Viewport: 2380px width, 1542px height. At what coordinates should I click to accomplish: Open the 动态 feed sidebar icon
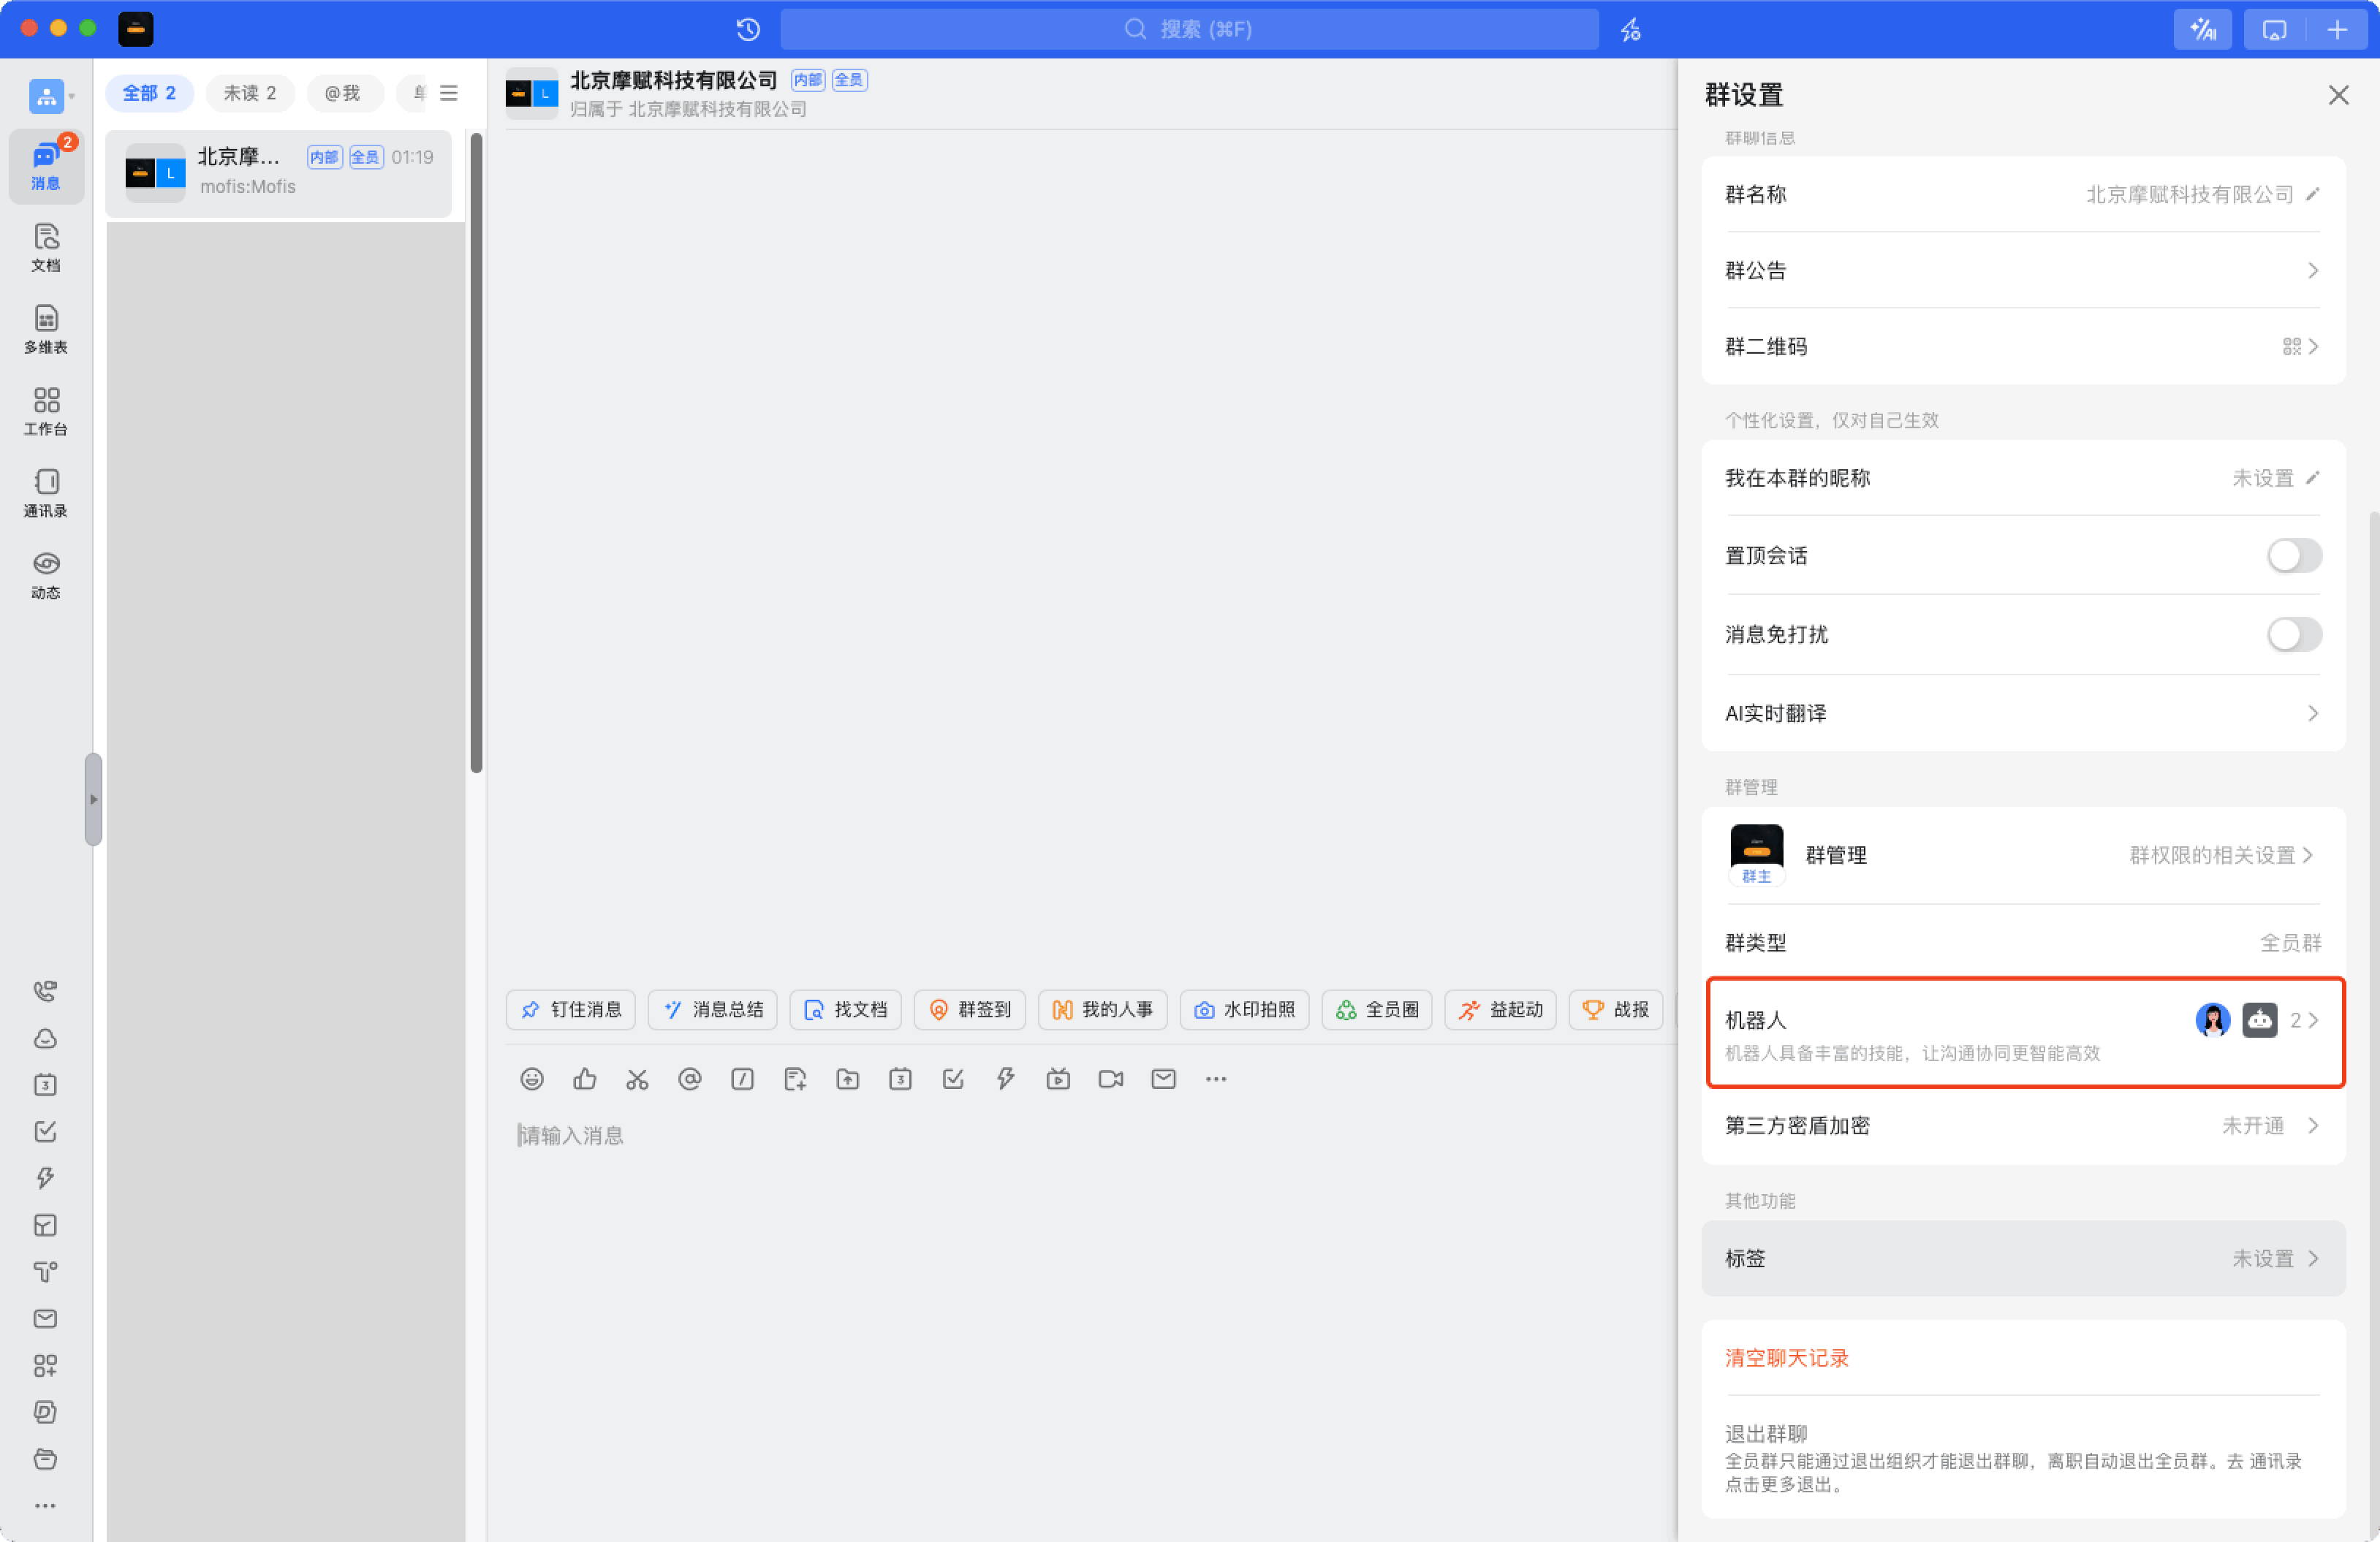[46, 575]
